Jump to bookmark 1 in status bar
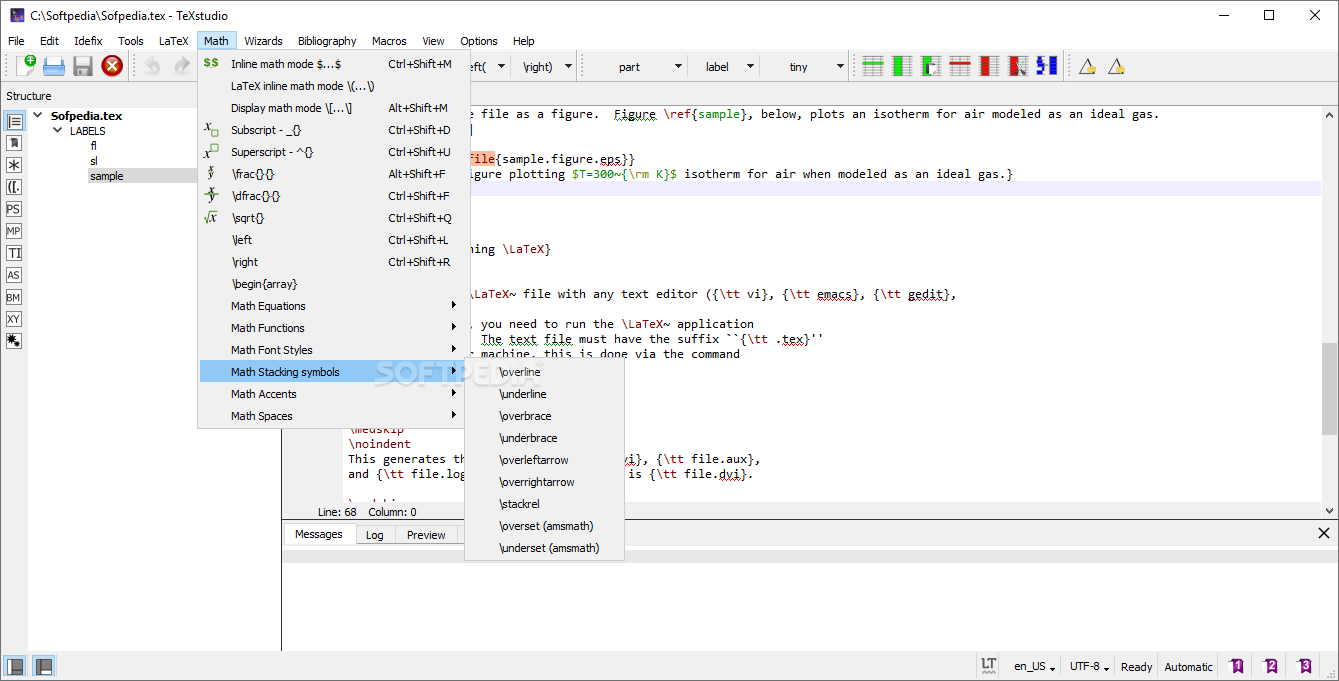Image resolution: width=1339 pixels, height=681 pixels. [1237, 666]
